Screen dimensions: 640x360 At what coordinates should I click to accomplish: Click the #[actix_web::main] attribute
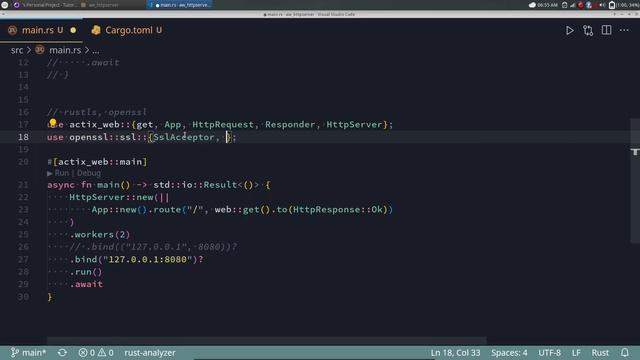click(97, 162)
